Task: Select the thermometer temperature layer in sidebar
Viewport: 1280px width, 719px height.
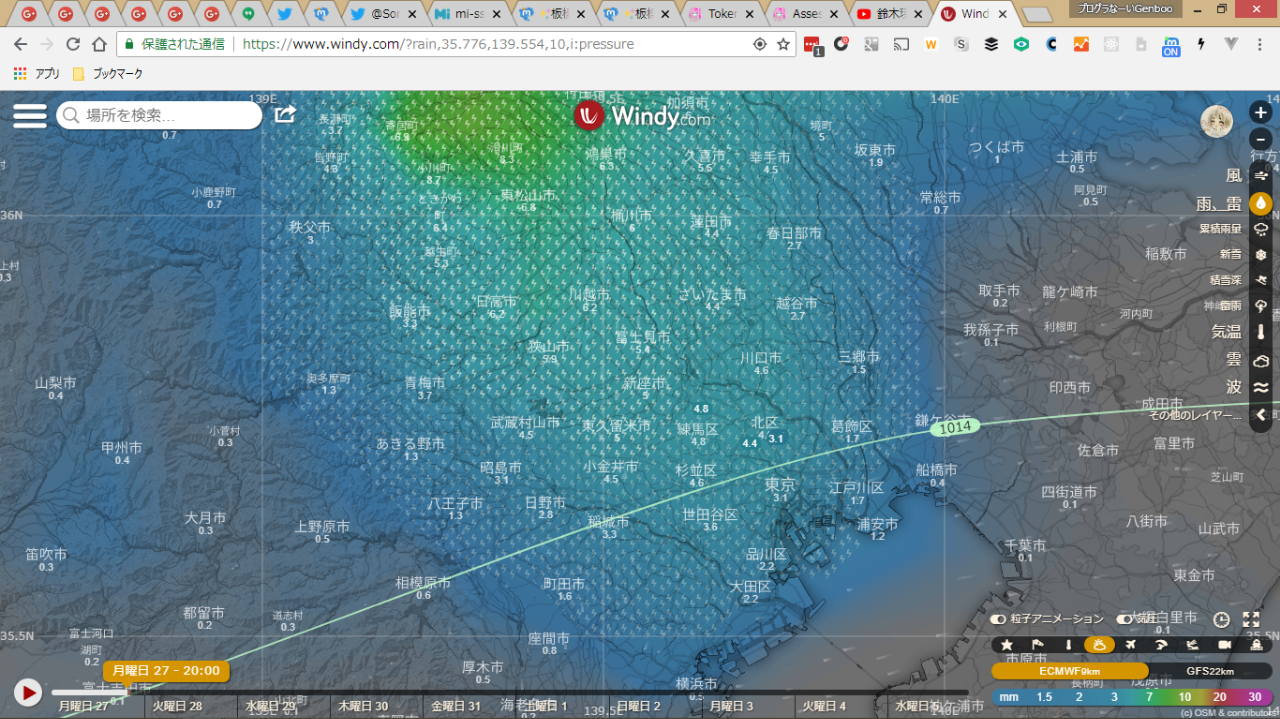Action: click(1260, 332)
